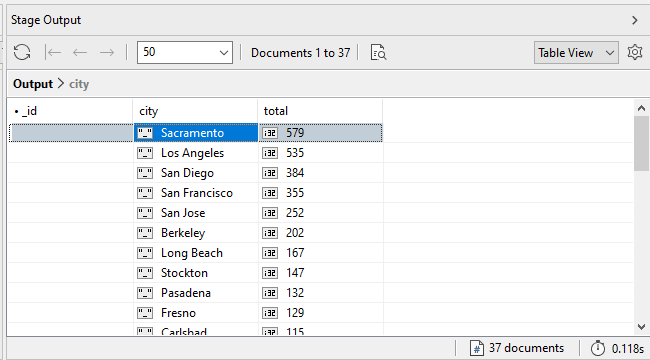The image size is (650, 360).
Task: Click the total column header
Action: coord(320,111)
